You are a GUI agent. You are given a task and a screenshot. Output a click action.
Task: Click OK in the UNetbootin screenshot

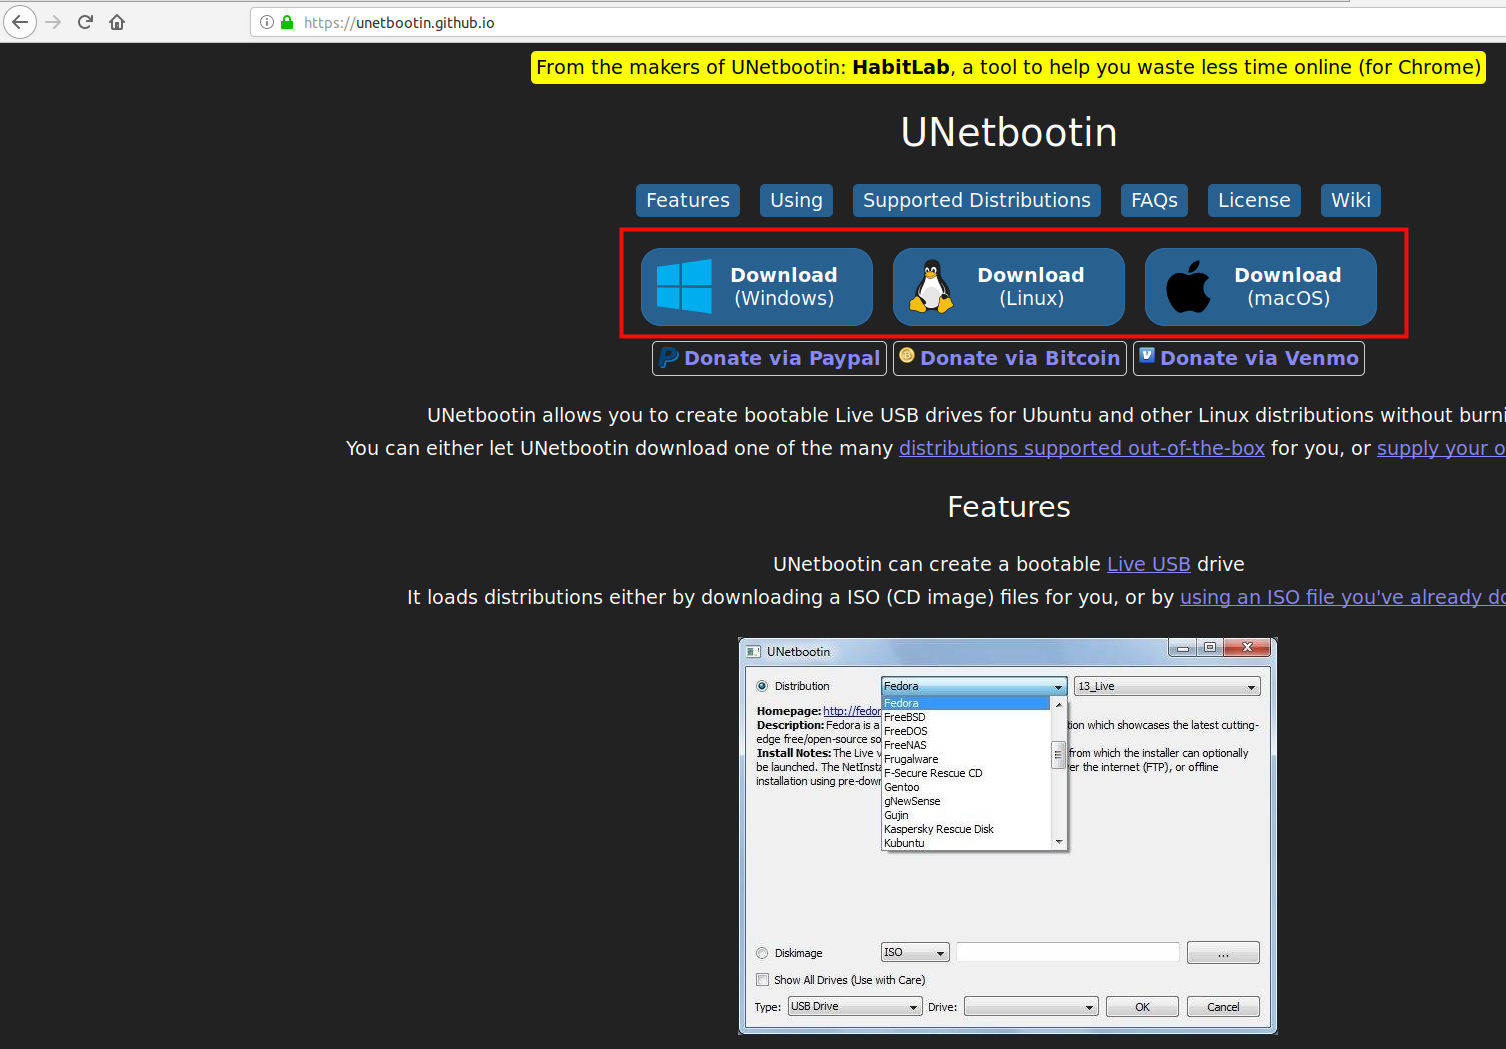1142,1007
